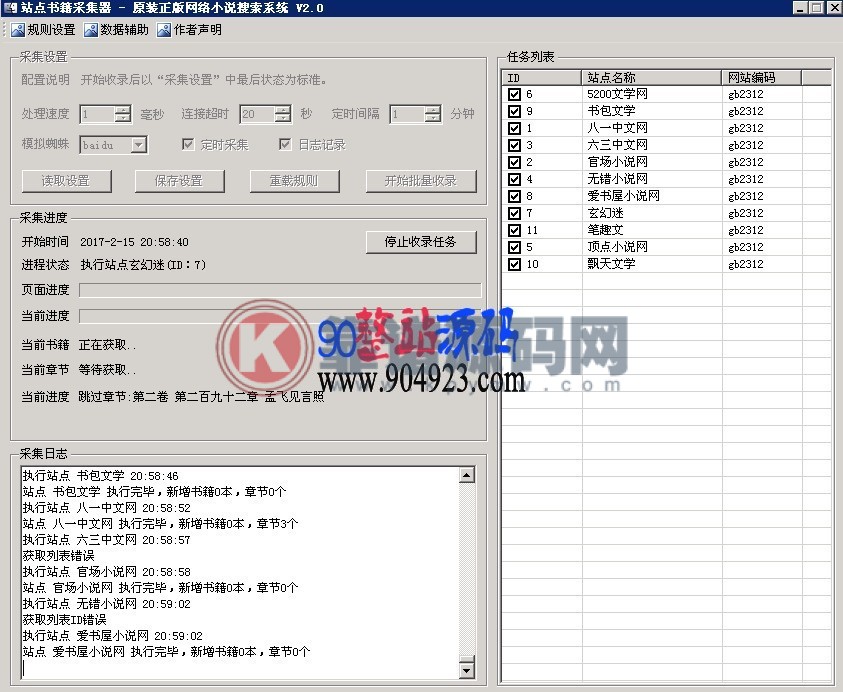
Task: Click status text 执行站点玄幻迷(ID:7)
Action: (x=143, y=265)
